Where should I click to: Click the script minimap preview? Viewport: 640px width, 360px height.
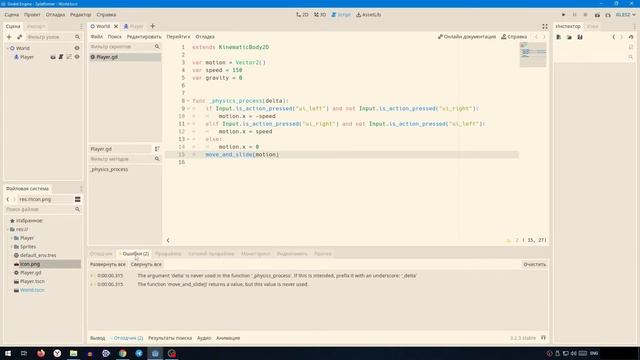tap(533, 55)
